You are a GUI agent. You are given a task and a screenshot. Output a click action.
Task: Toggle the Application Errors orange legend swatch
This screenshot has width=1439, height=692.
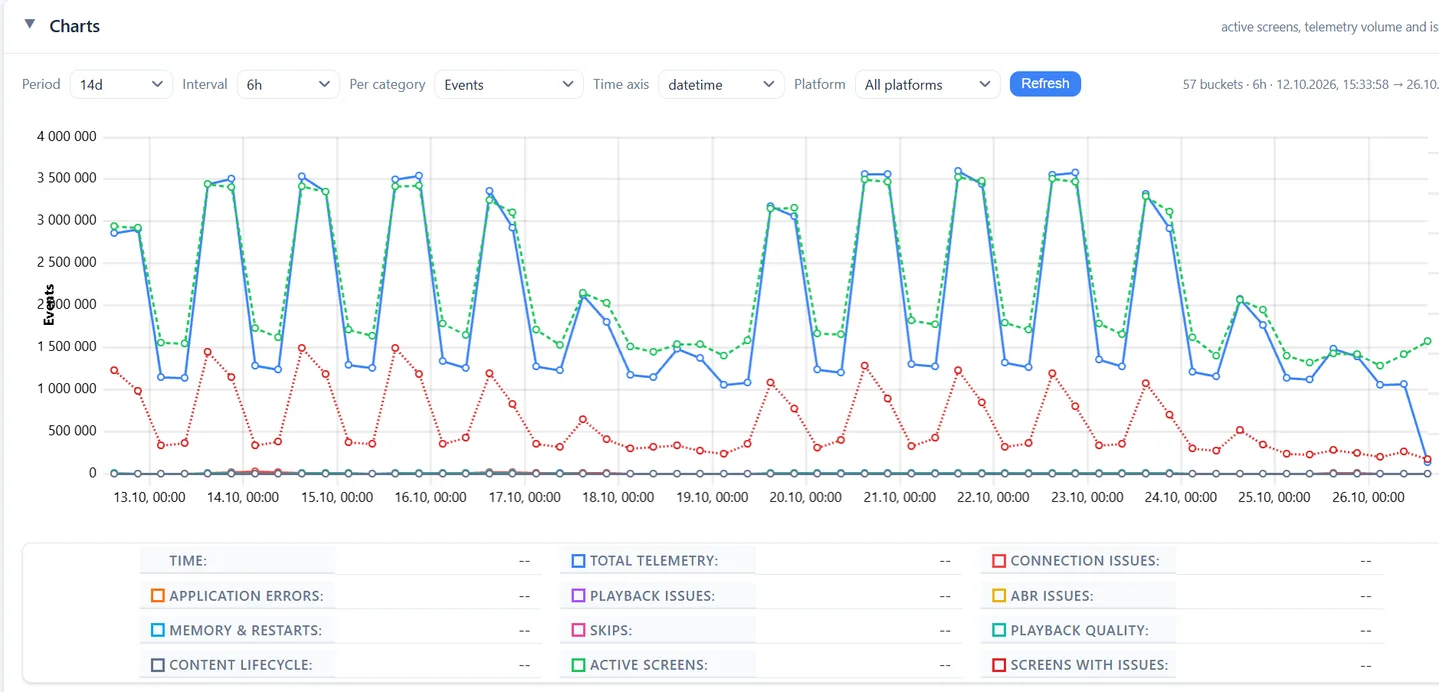point(157,596)
